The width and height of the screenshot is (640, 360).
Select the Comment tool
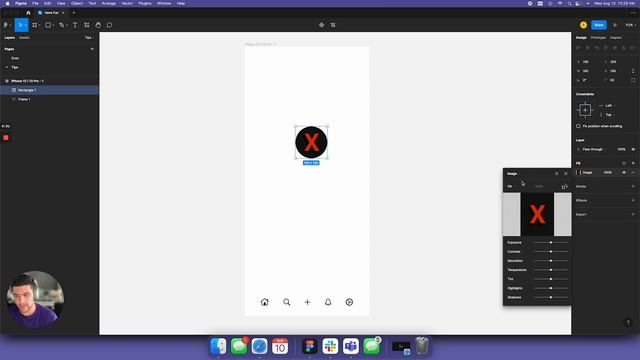(109, 25)
